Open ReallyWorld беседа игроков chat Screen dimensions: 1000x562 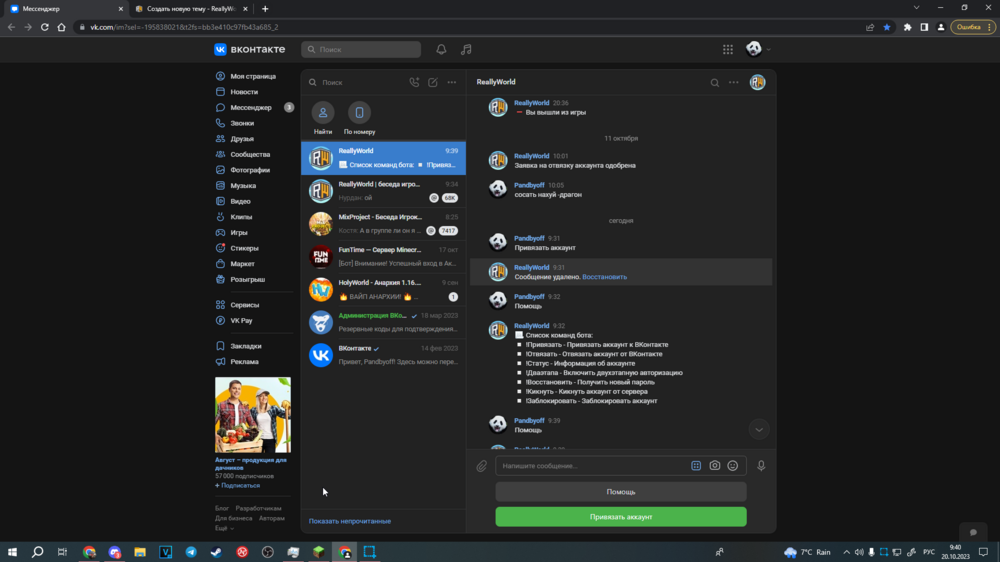(383, 191)
